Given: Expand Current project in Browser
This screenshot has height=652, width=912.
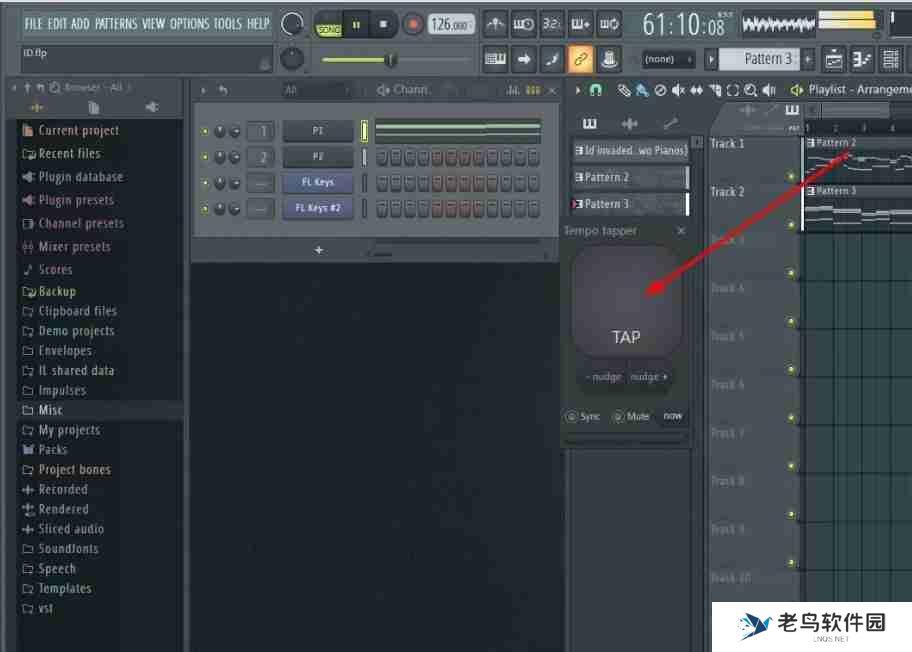Looking at the screenshot, I should point(70,130).
